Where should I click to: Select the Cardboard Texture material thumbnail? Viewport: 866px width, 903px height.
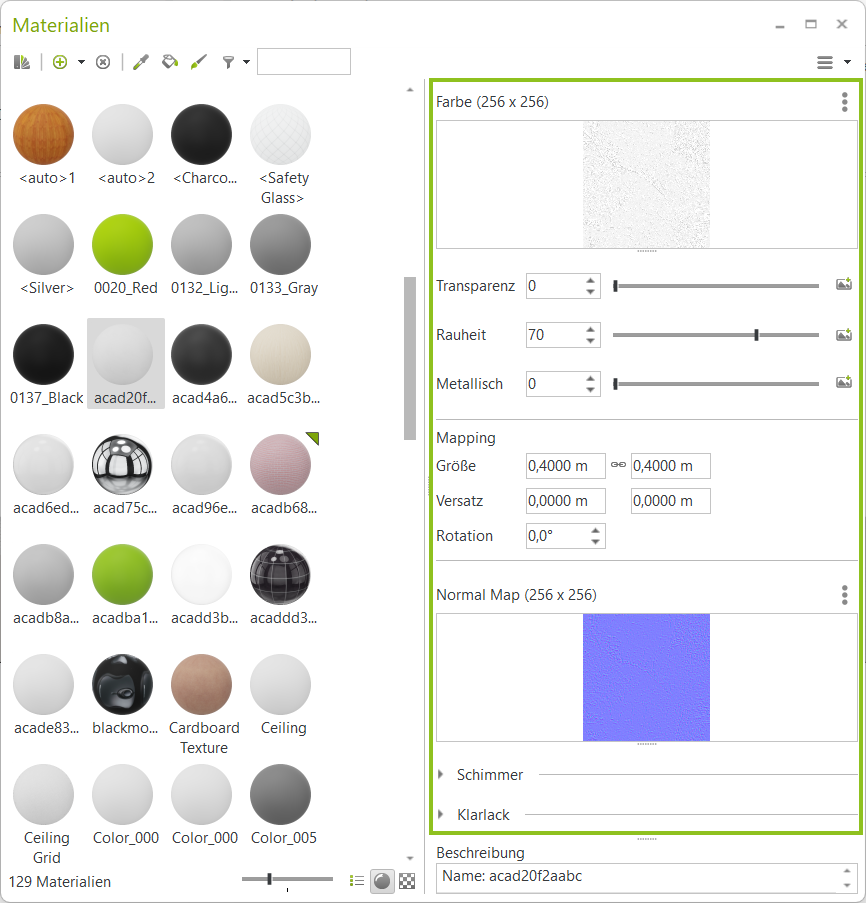tap(203, 684)
